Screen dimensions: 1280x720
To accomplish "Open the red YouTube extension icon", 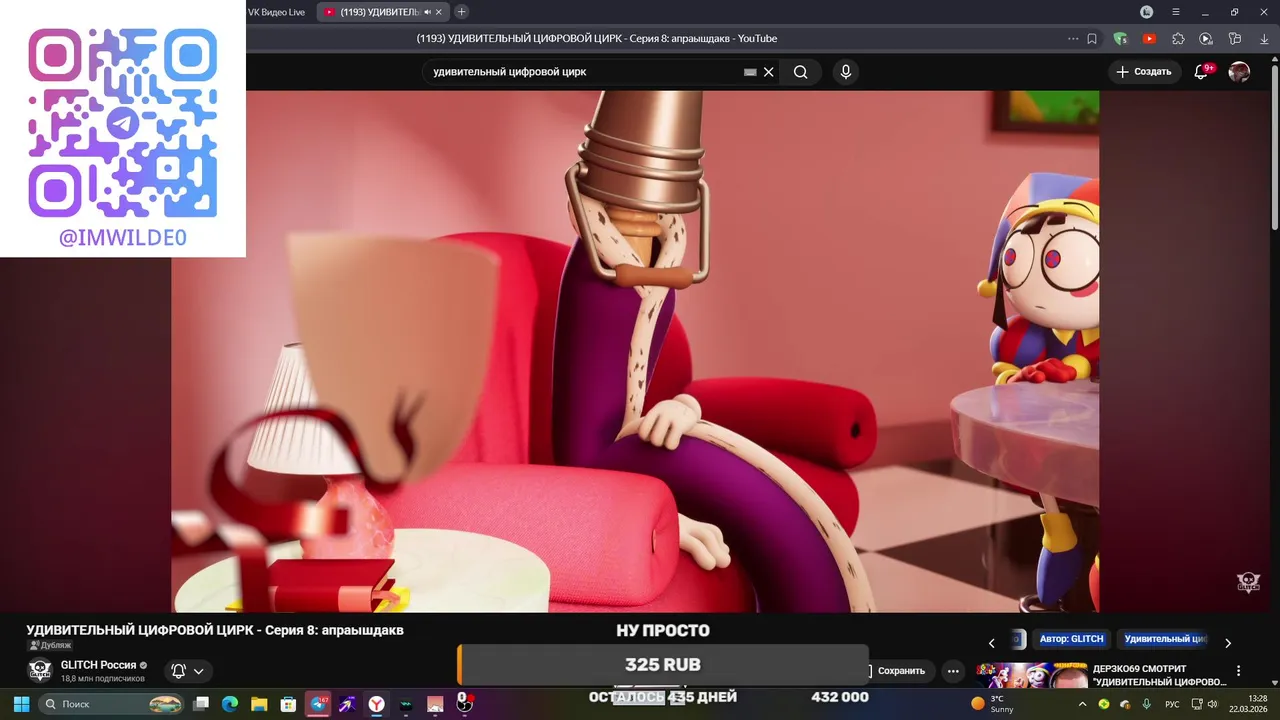I will pos(1150,39).
